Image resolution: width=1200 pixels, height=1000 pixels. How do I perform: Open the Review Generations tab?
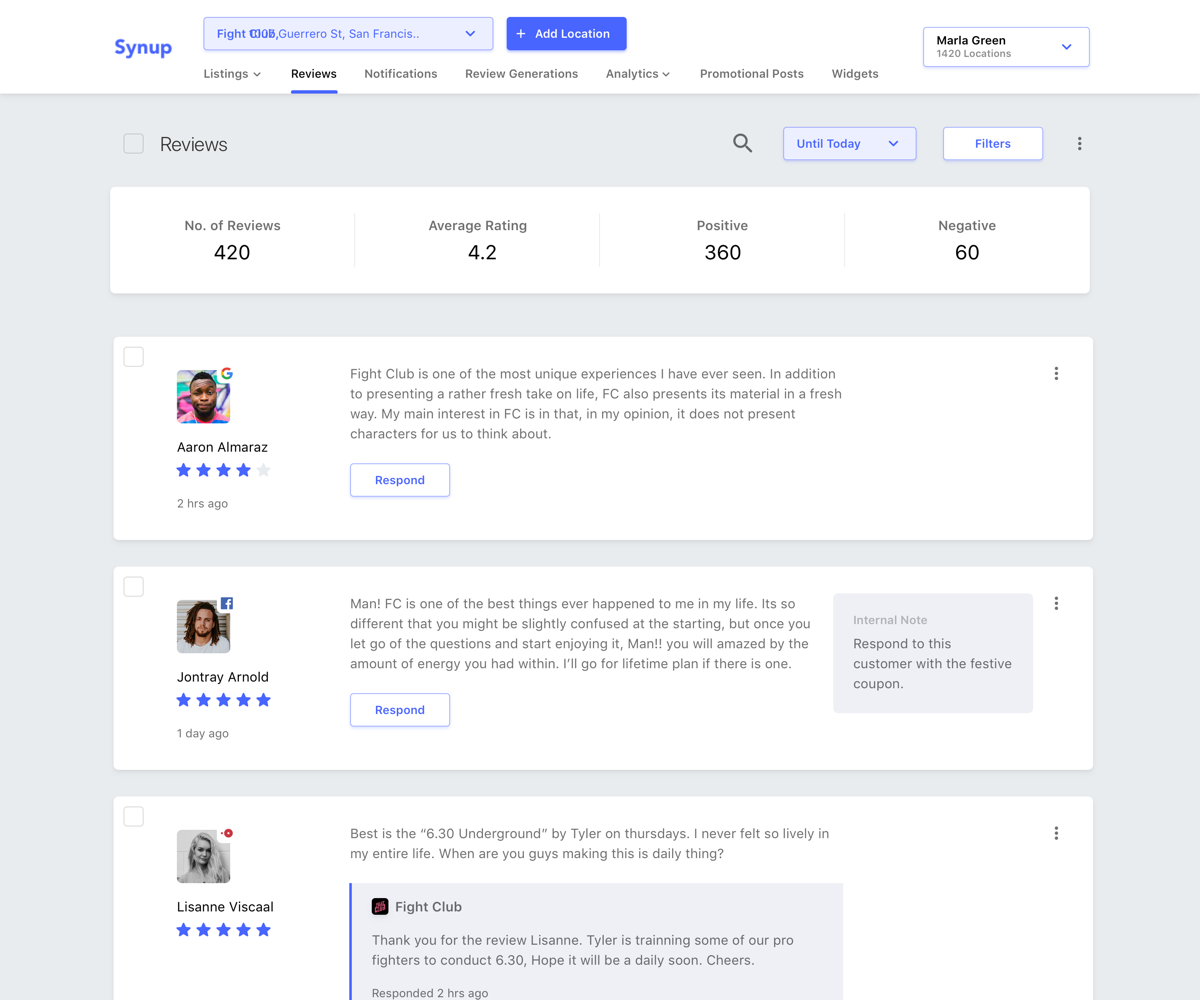click(x=521, y=74)
